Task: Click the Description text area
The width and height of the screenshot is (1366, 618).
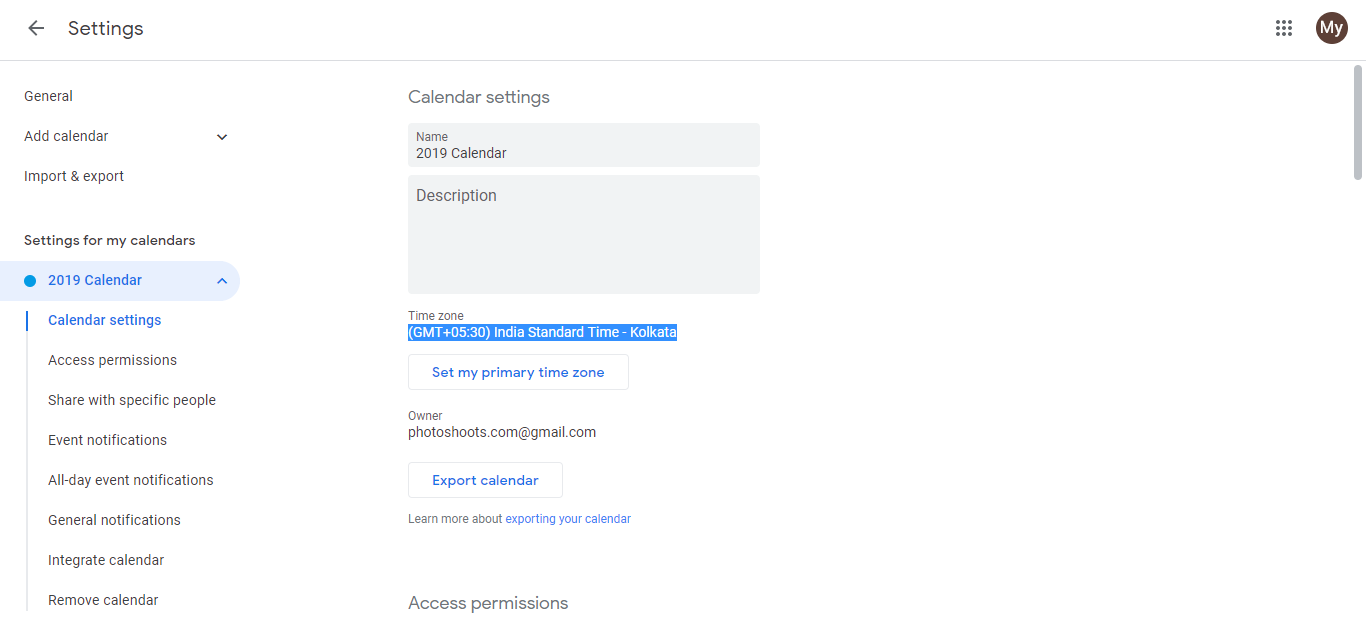Action: (x=584, y=234)
